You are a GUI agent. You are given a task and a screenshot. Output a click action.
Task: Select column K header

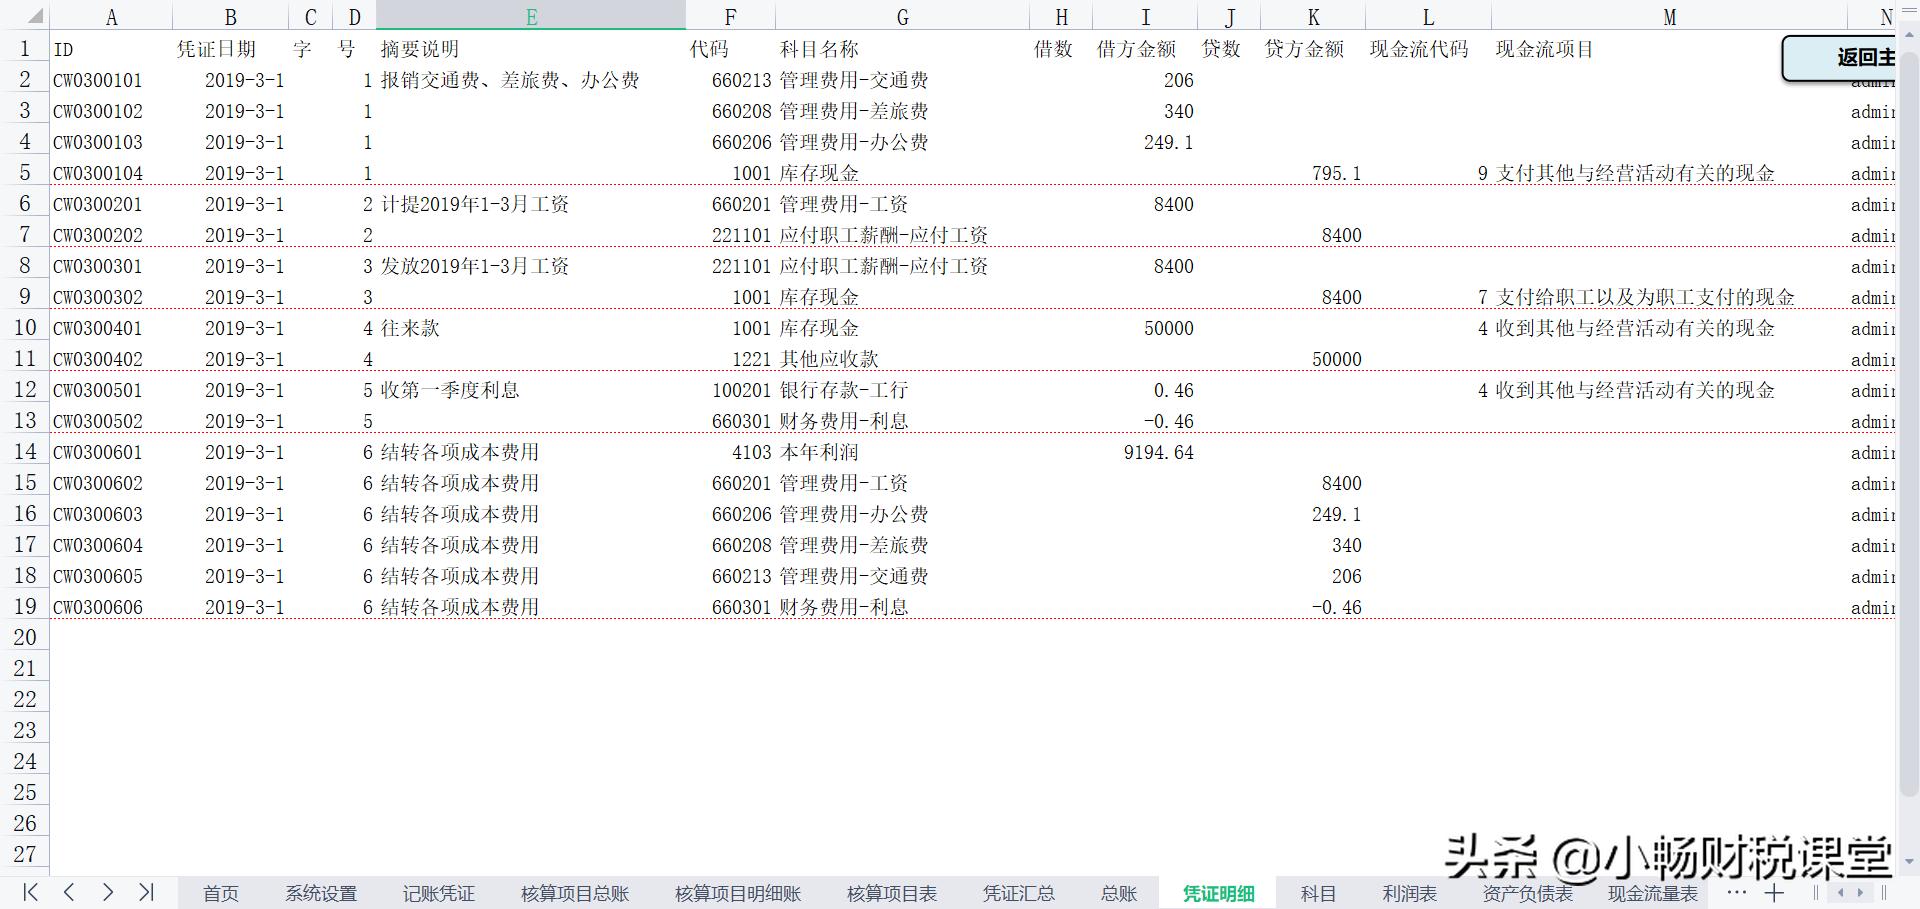coord(1313,17)
